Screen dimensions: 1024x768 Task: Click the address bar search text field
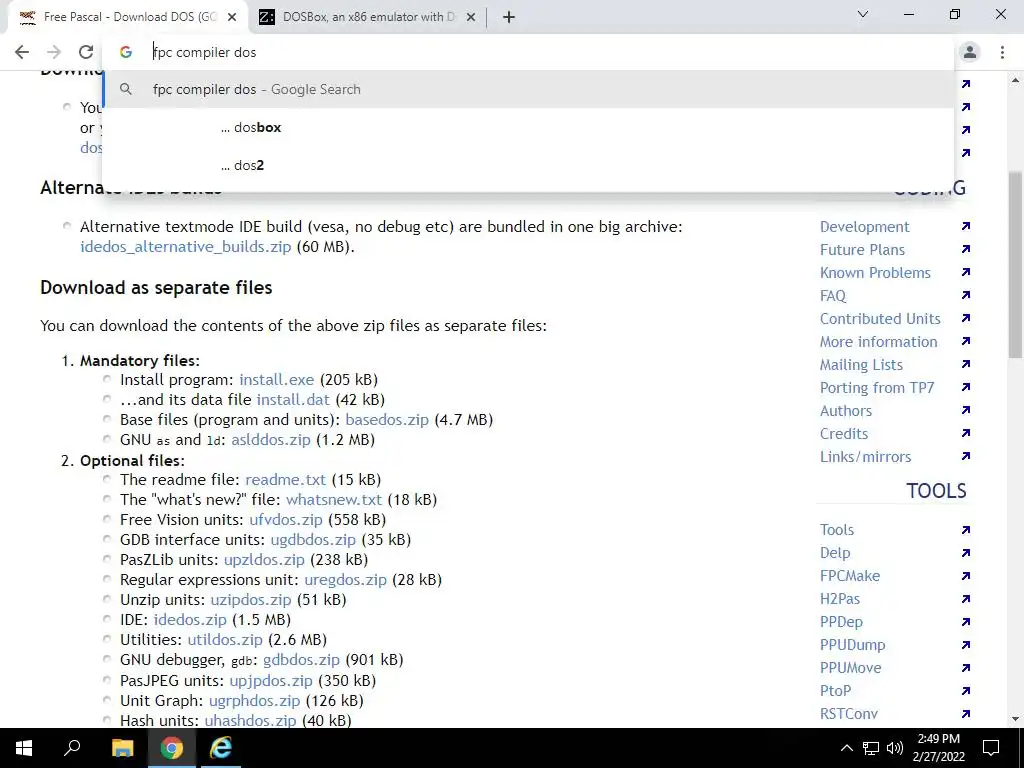(x=528, y=52)
